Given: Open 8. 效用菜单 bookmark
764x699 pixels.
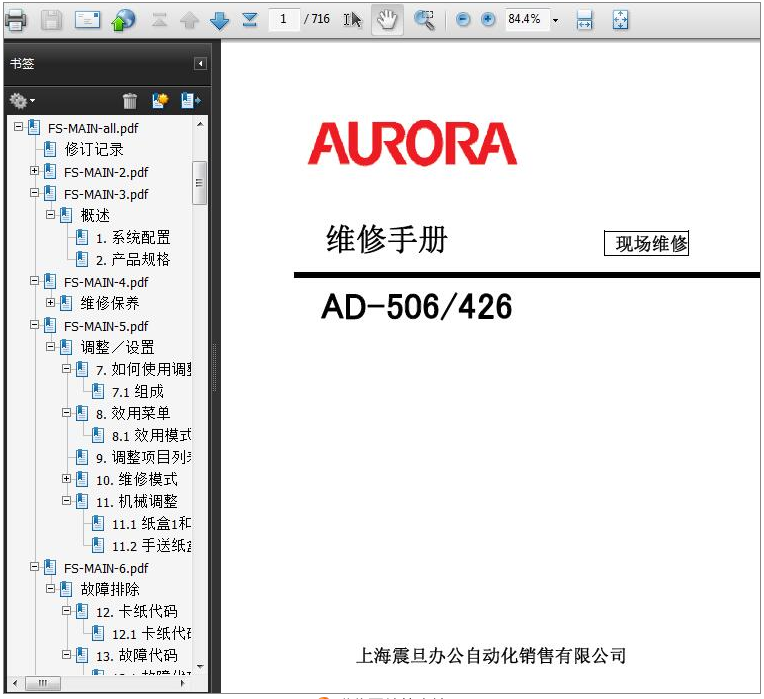Looking at the screenshot, I should tap(133, 414).
